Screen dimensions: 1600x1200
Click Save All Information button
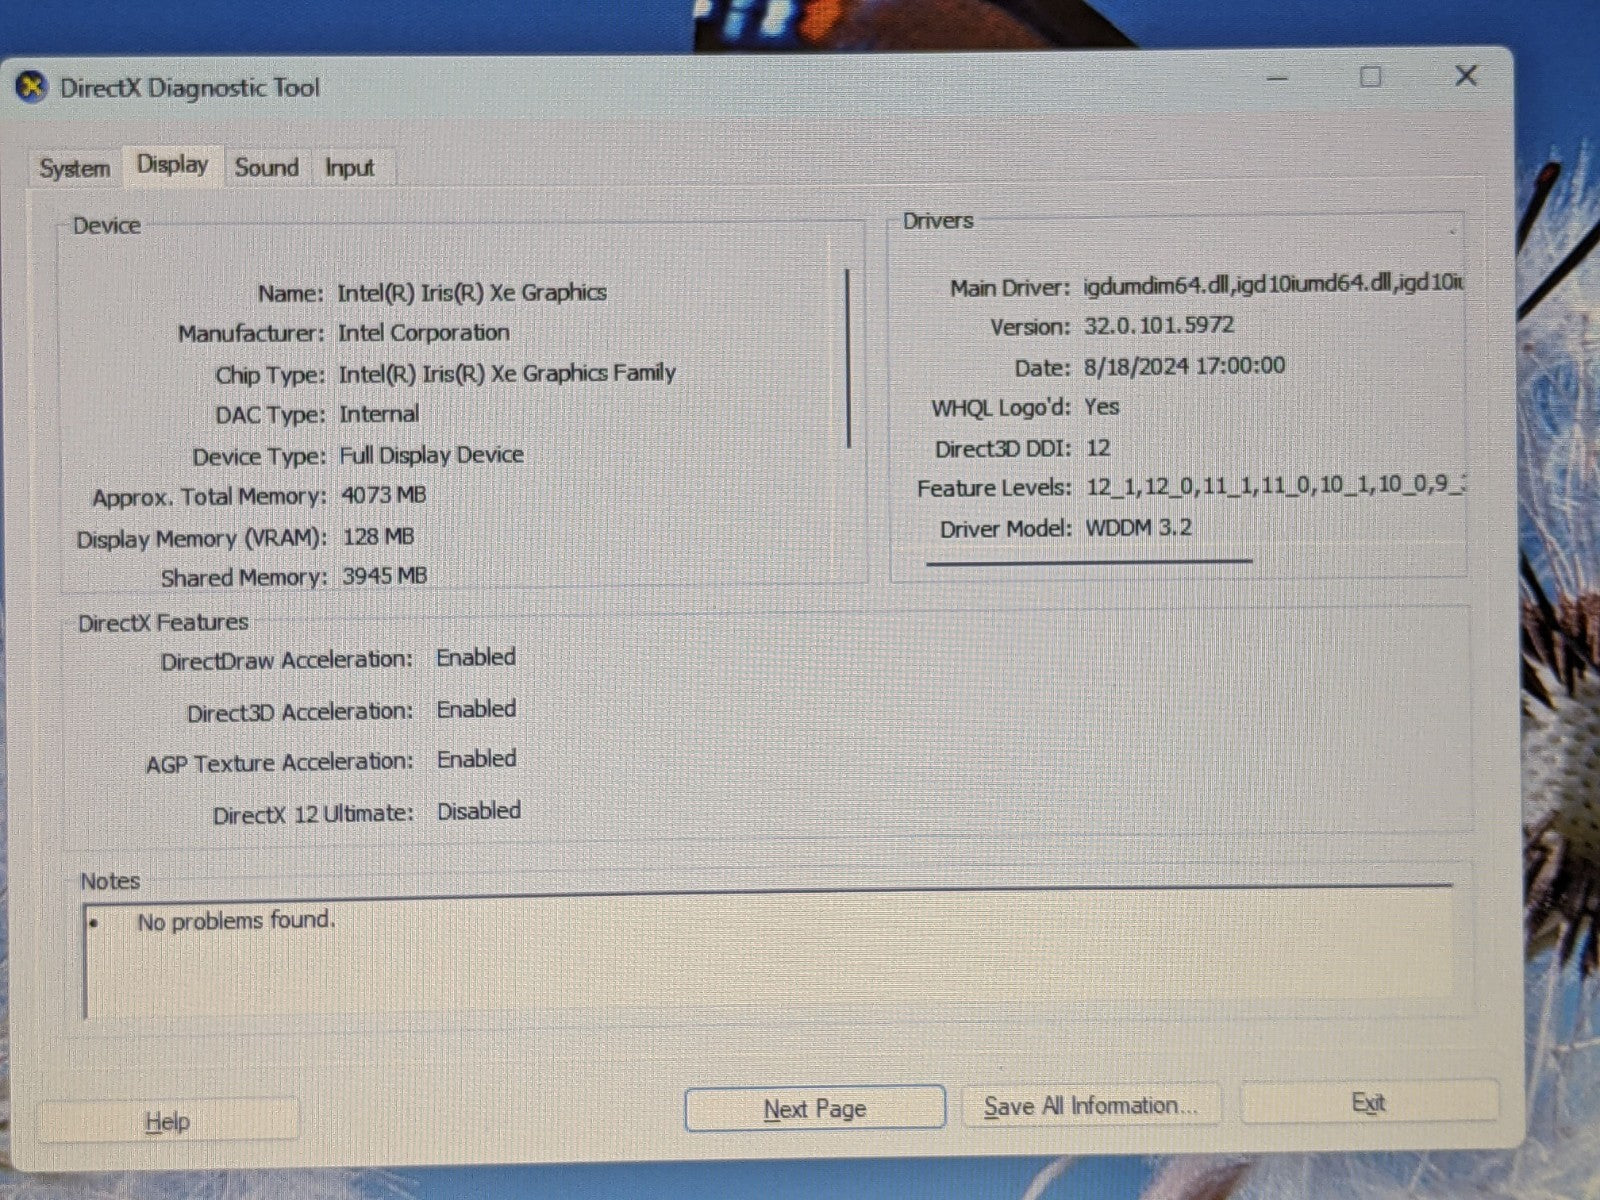click(x=1090, y=1106)
